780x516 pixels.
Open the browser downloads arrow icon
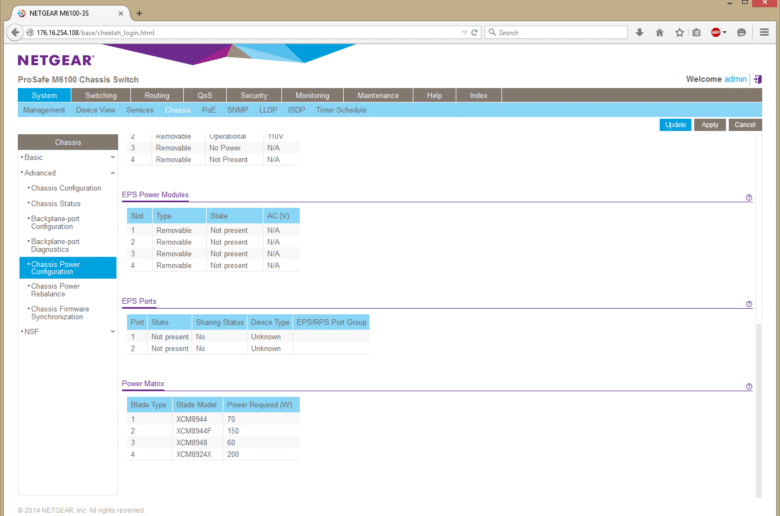(x=640, y=32)
